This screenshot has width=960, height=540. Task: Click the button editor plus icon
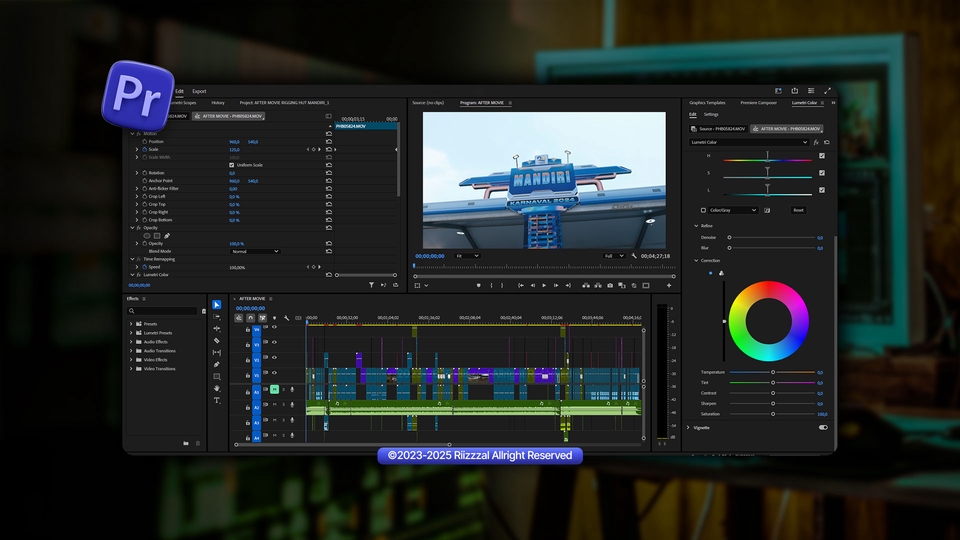[669, 285]
